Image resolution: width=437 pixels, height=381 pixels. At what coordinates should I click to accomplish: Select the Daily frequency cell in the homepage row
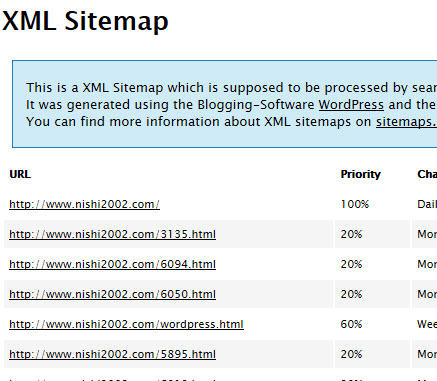(427, 204)
